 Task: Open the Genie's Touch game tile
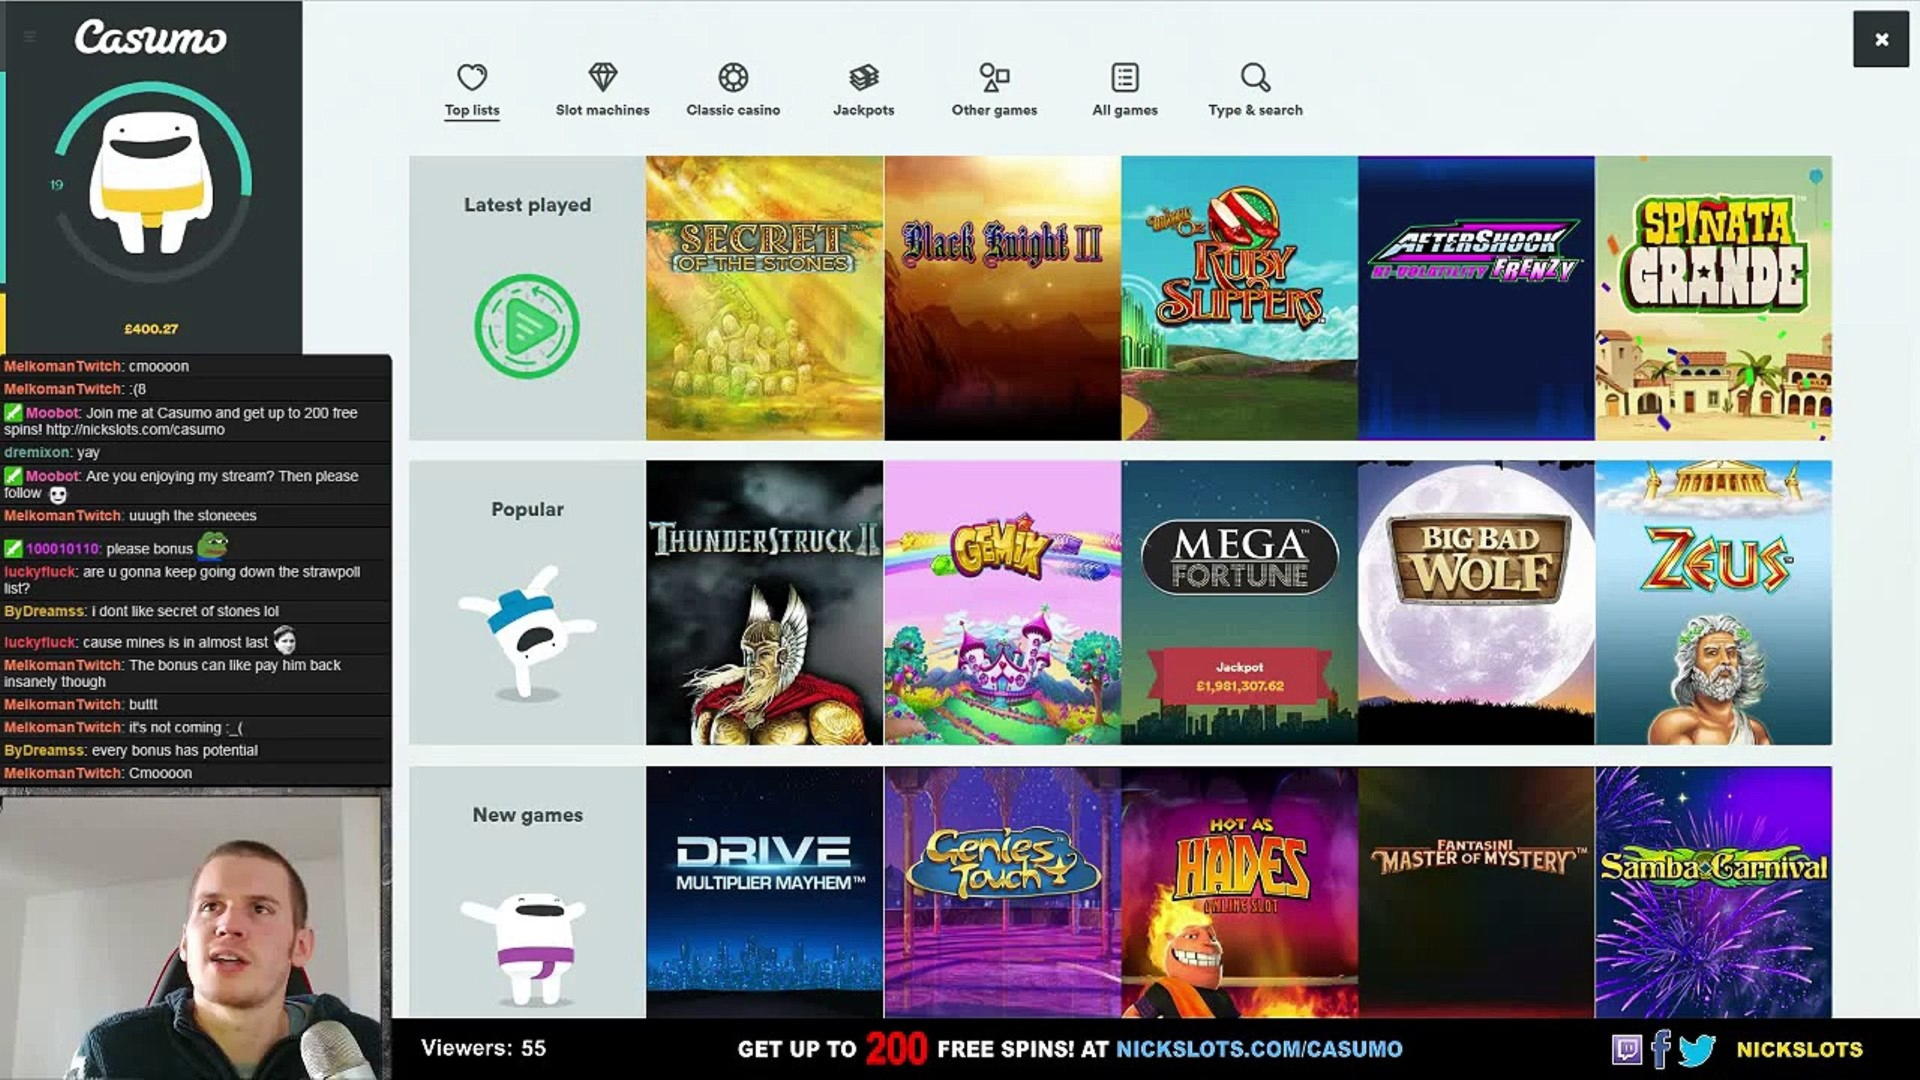pos(1002,892)
